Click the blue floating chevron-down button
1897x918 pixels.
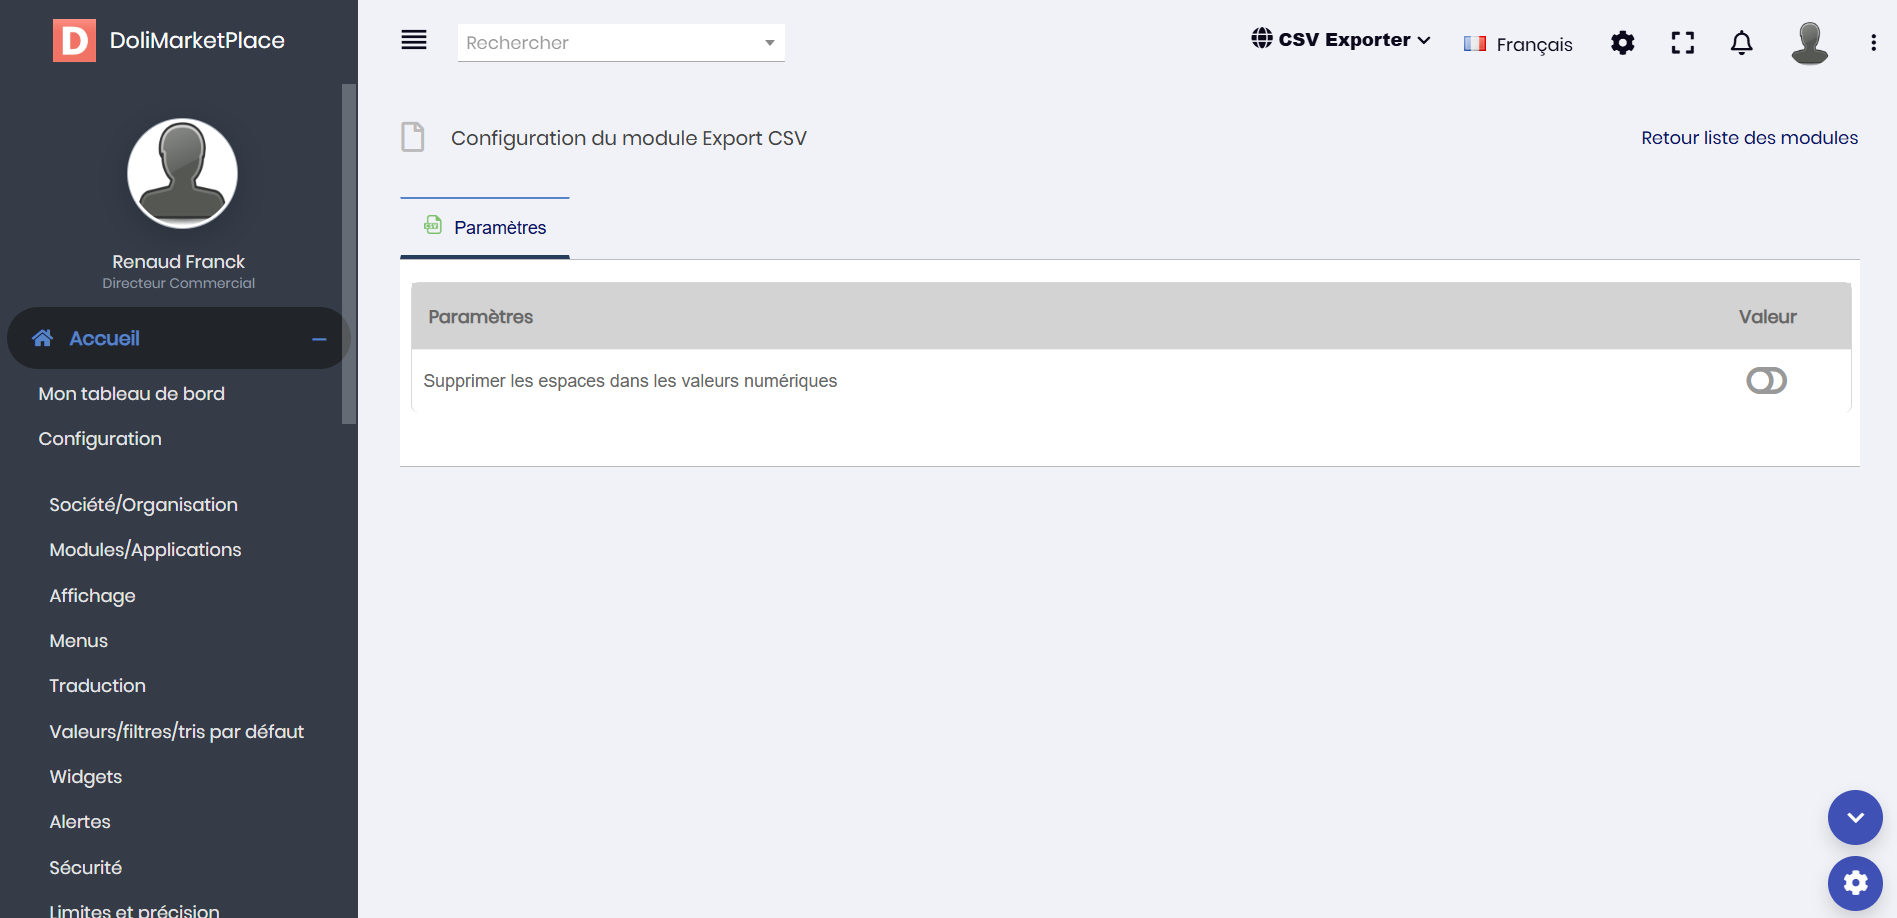[1855, 818]
